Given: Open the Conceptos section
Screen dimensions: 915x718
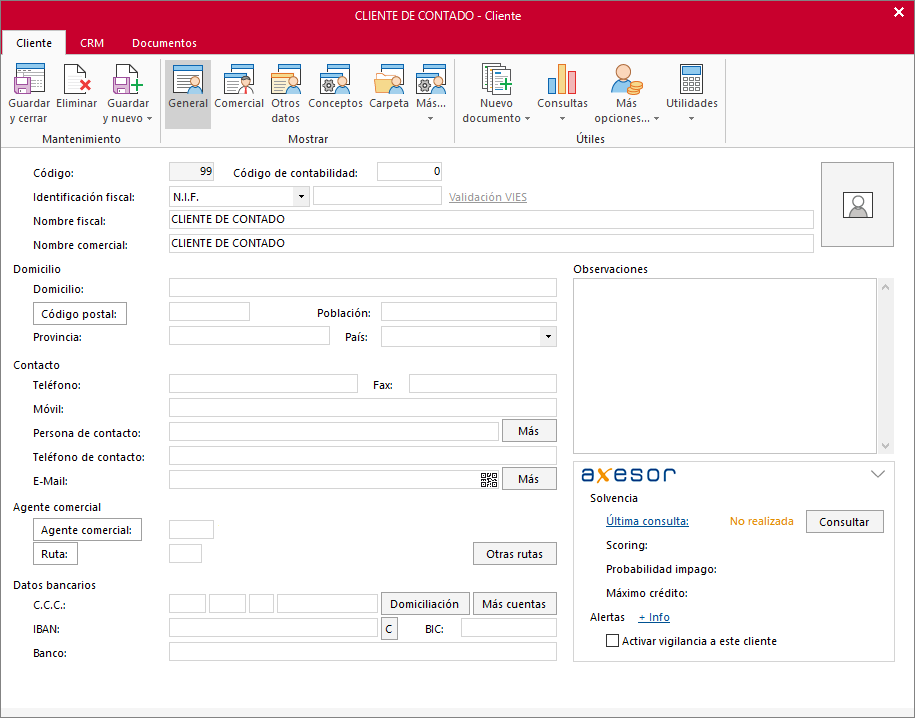Looking at the screenshot, I should [335, 80].
